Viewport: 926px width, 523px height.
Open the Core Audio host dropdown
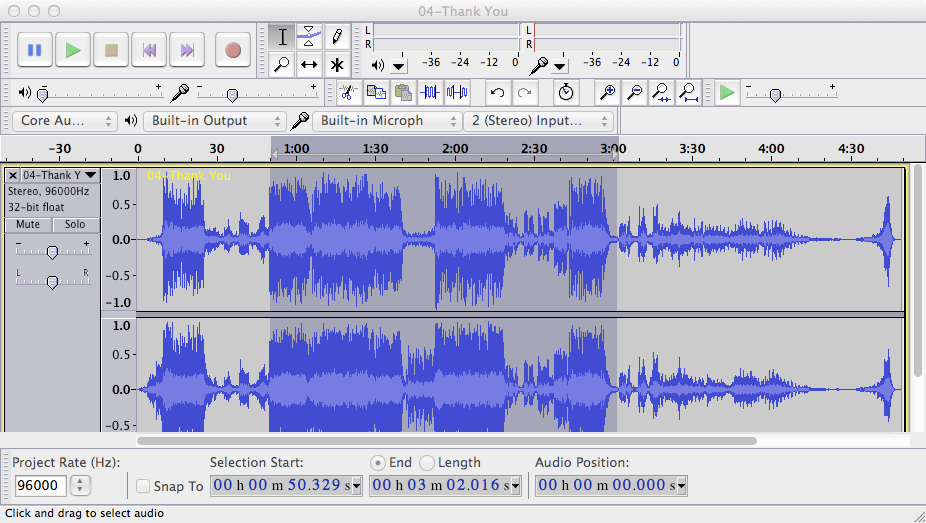pos(64,121)
